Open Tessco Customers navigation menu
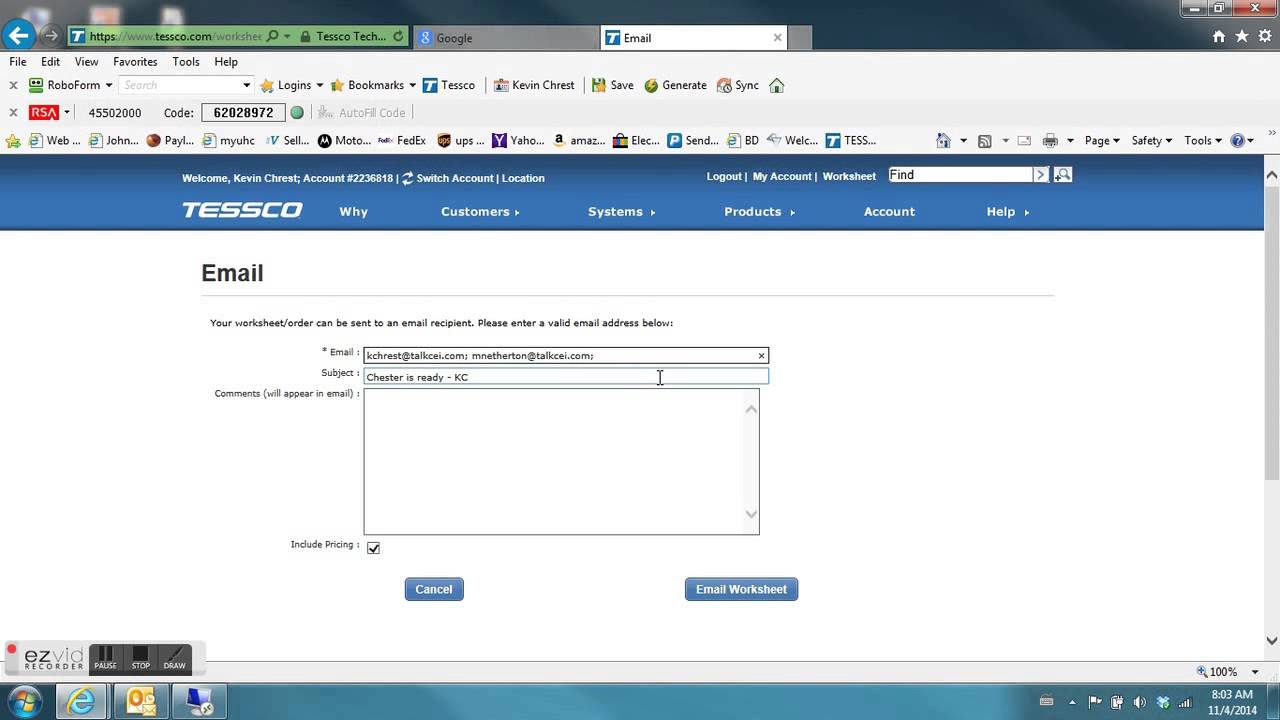The height and width of the screenshot is (720, 1280). click(480, 212)
